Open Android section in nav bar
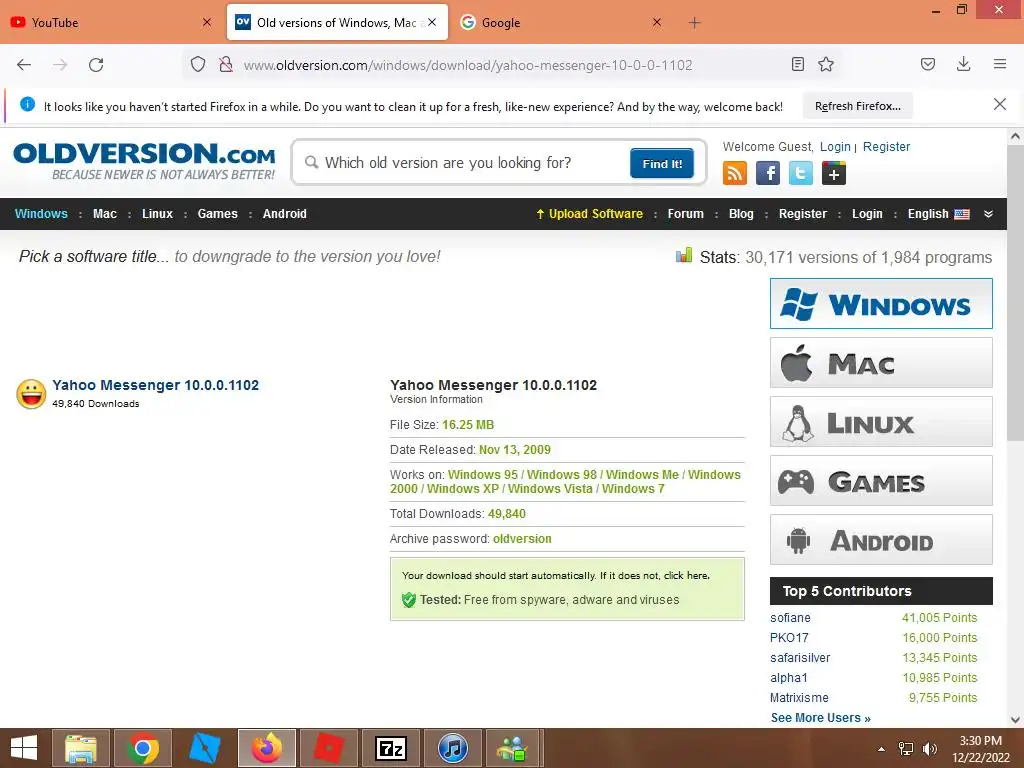 284,214
